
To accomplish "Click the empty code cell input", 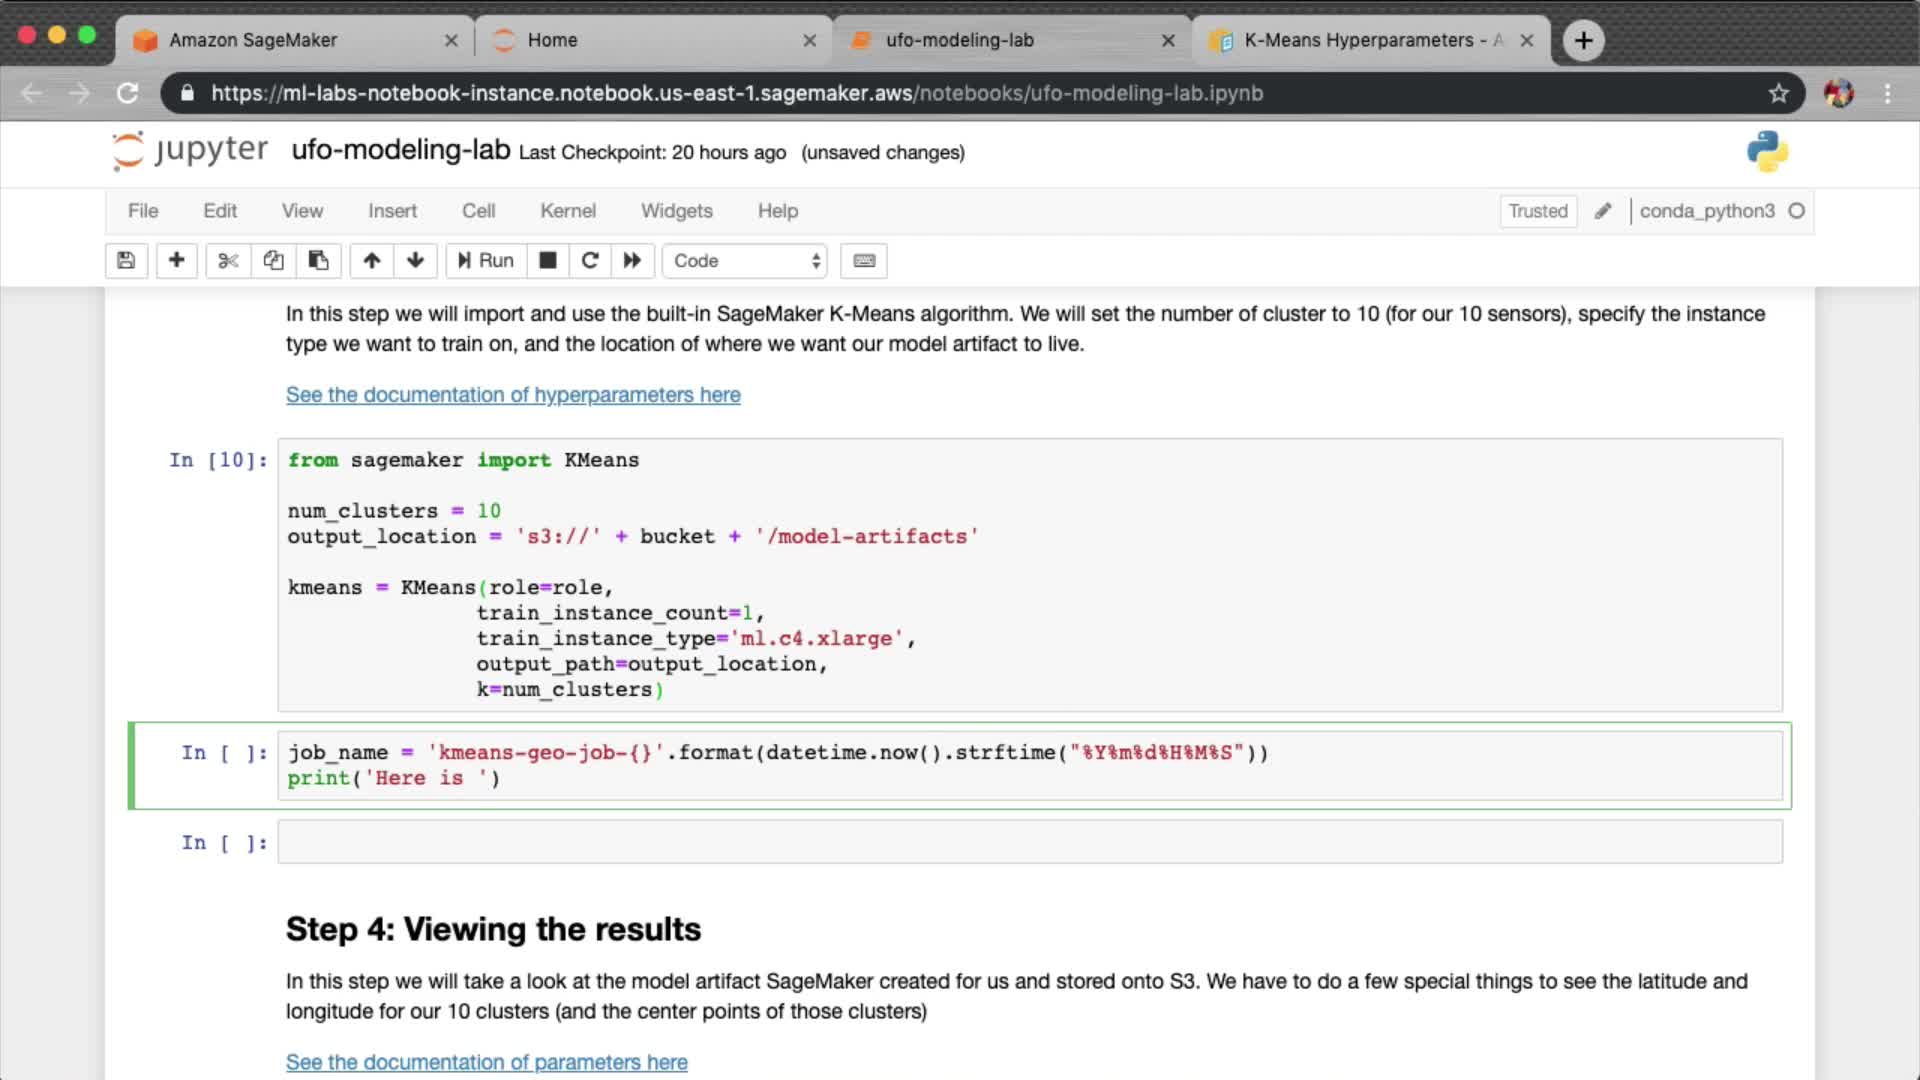I will click(1029, 842).
